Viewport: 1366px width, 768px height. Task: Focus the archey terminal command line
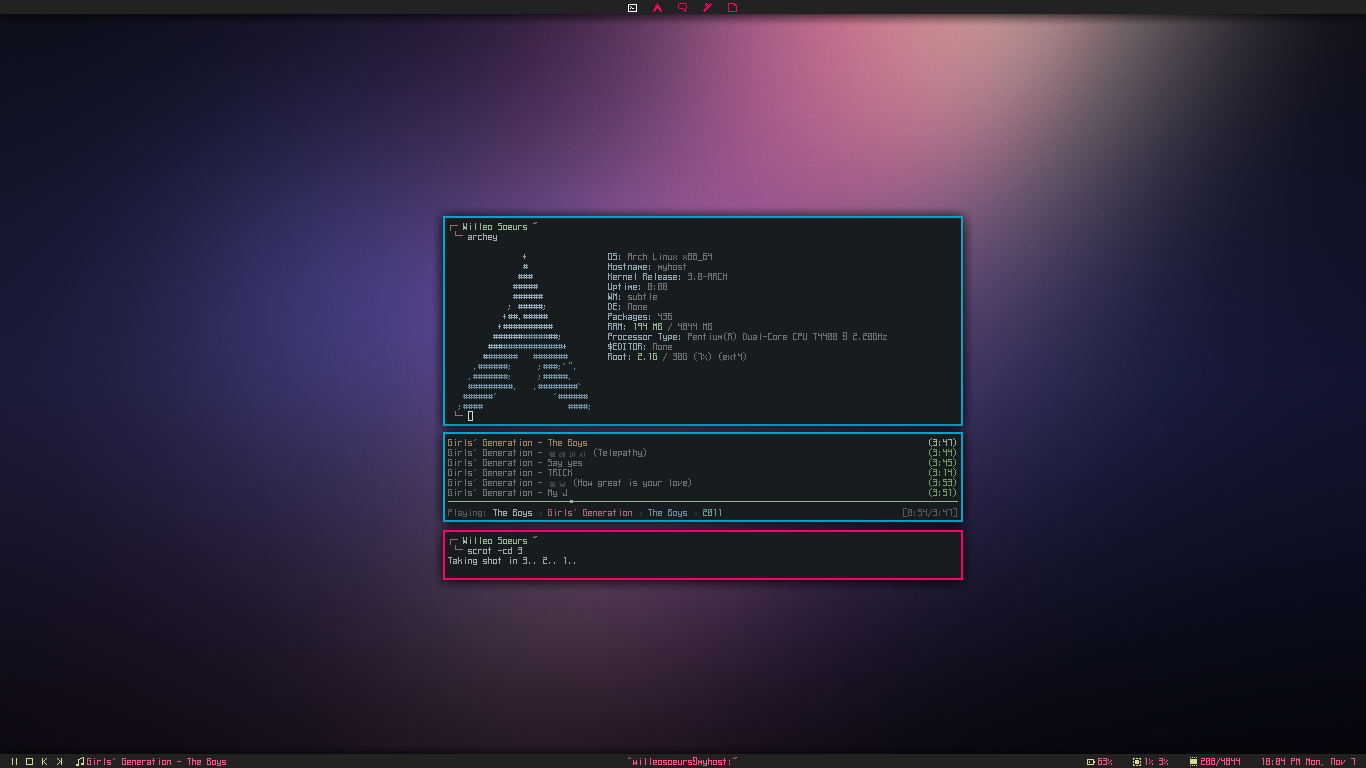(x=482, y=237)
